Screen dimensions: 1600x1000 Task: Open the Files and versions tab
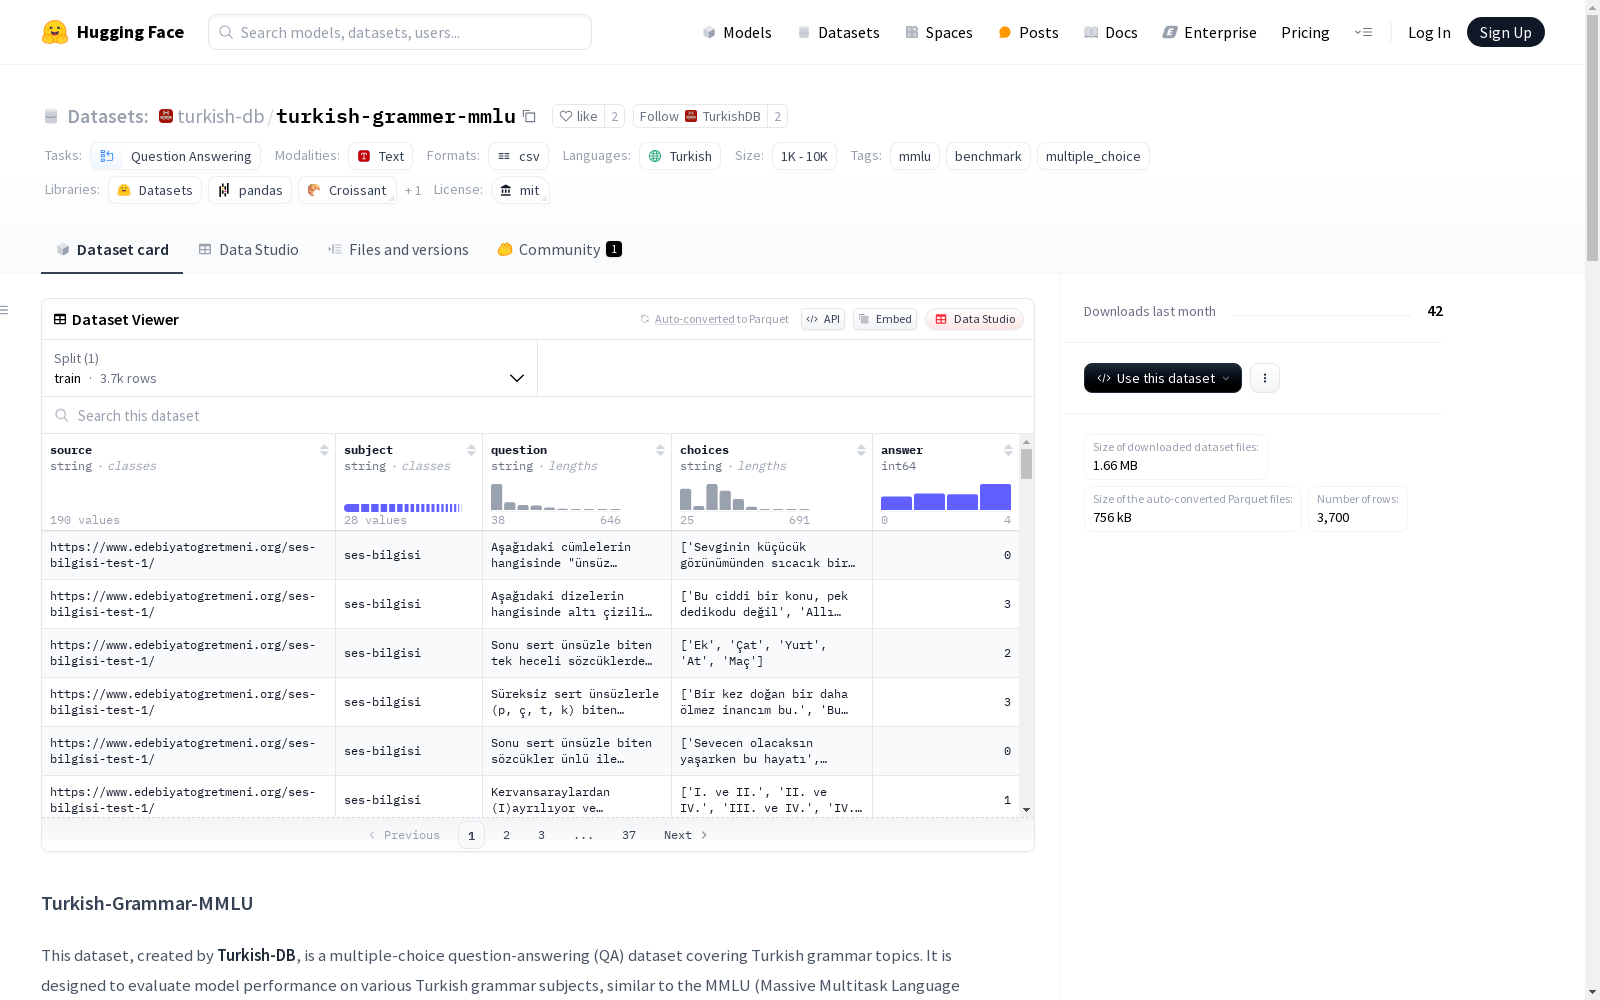(x=398, y=250)
